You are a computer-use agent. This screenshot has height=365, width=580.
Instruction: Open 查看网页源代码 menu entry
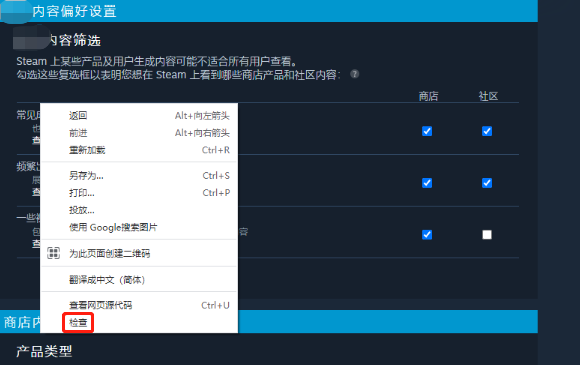coord(139,305)
